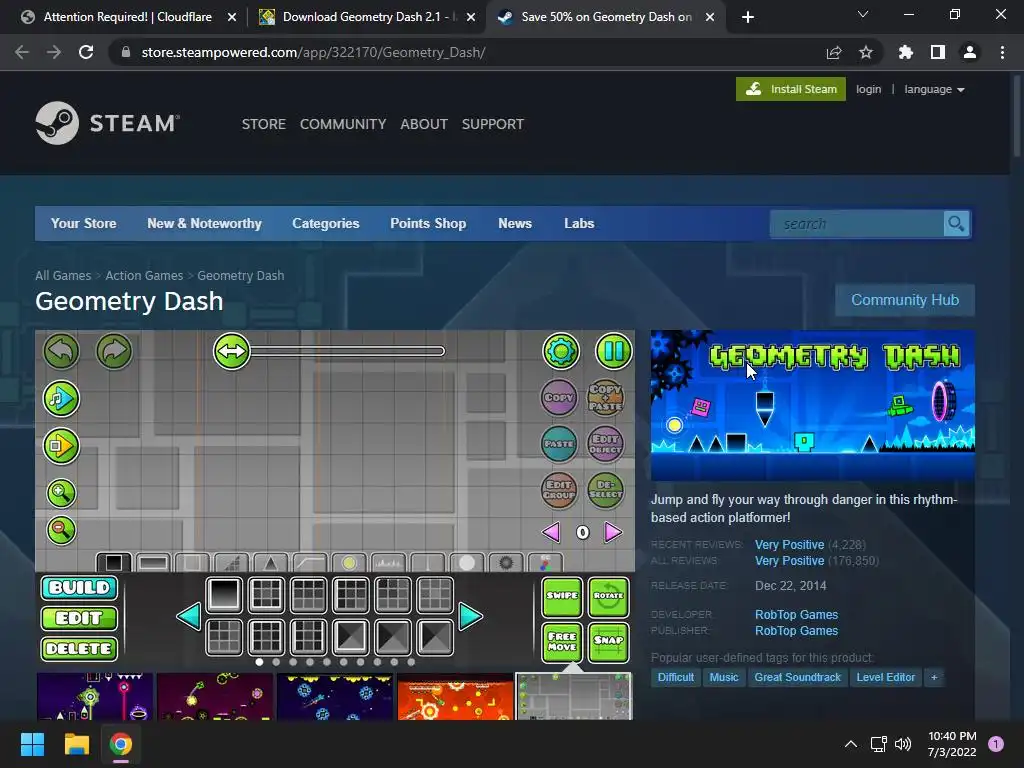Close the Cloudflare tab

232,18
